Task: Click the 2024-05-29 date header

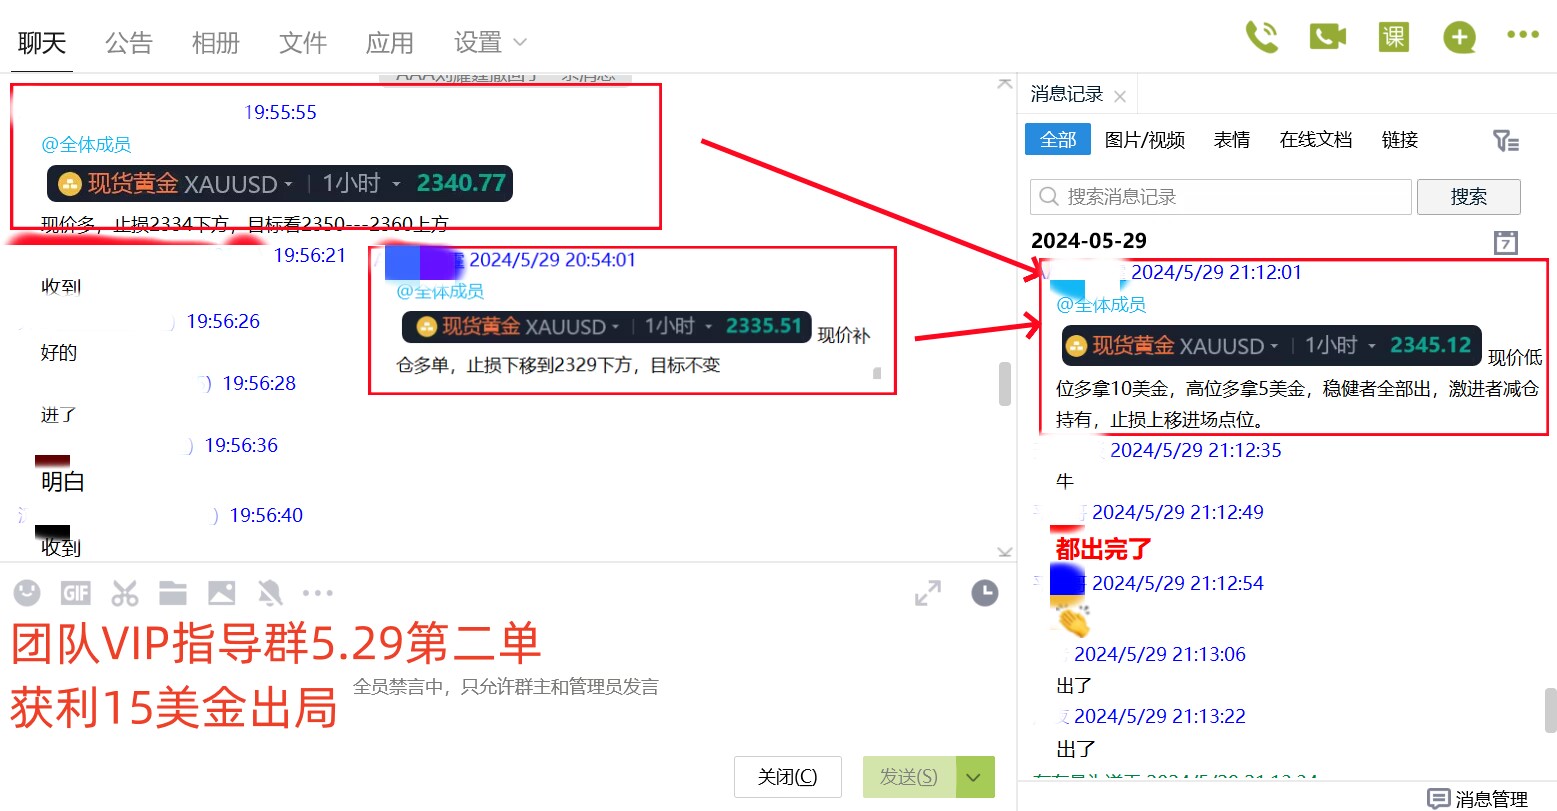Action: pyautogui.click(x=1089, y=241)
